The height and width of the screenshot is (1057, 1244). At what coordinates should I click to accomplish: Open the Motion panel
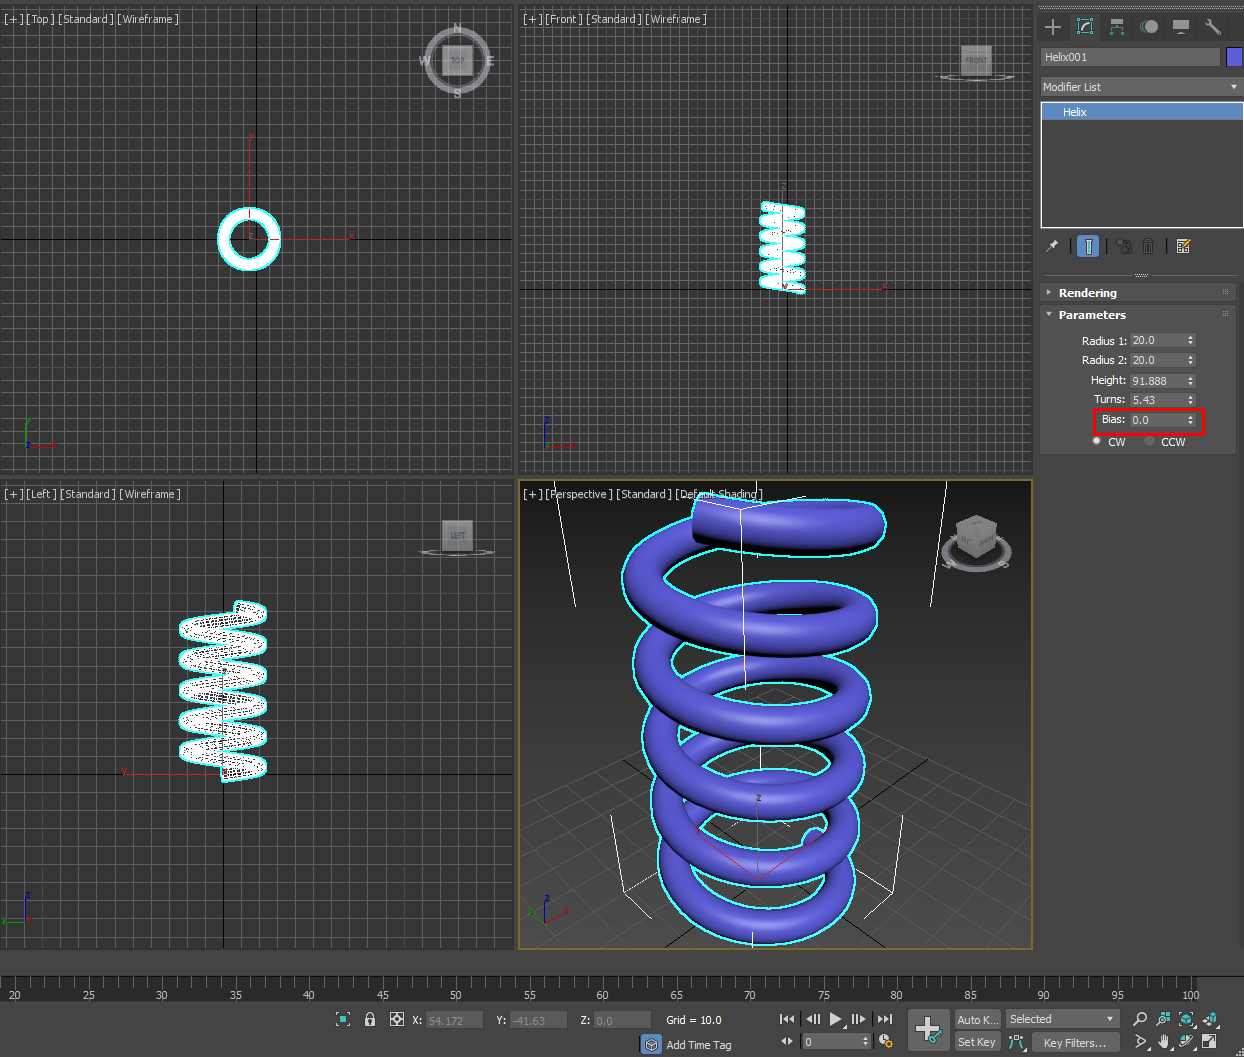point(1149,27)
